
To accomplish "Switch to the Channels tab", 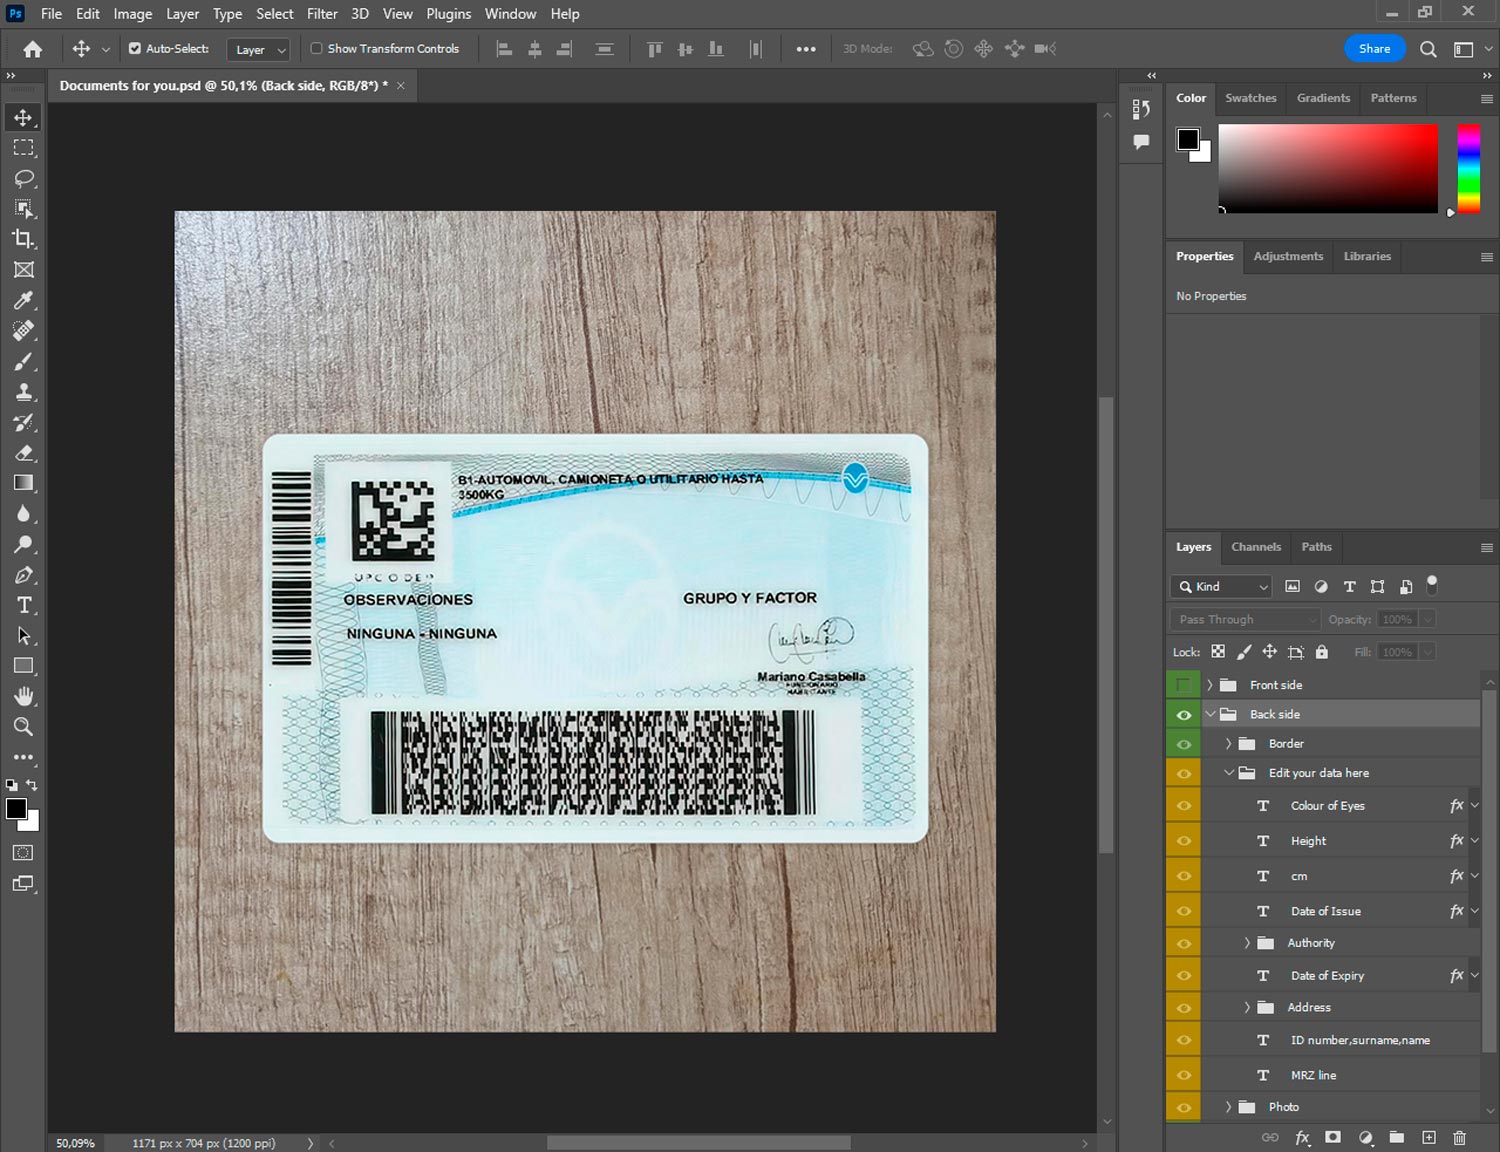I will coord(1255,547).
